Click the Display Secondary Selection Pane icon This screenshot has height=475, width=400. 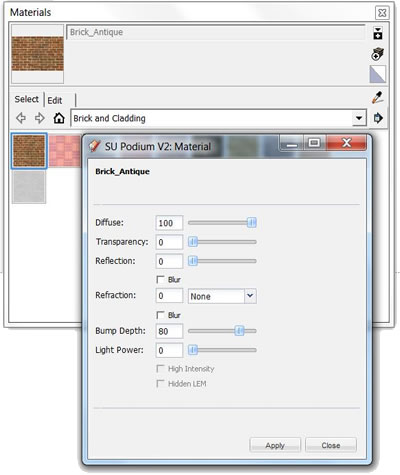(x=378, y=34)
